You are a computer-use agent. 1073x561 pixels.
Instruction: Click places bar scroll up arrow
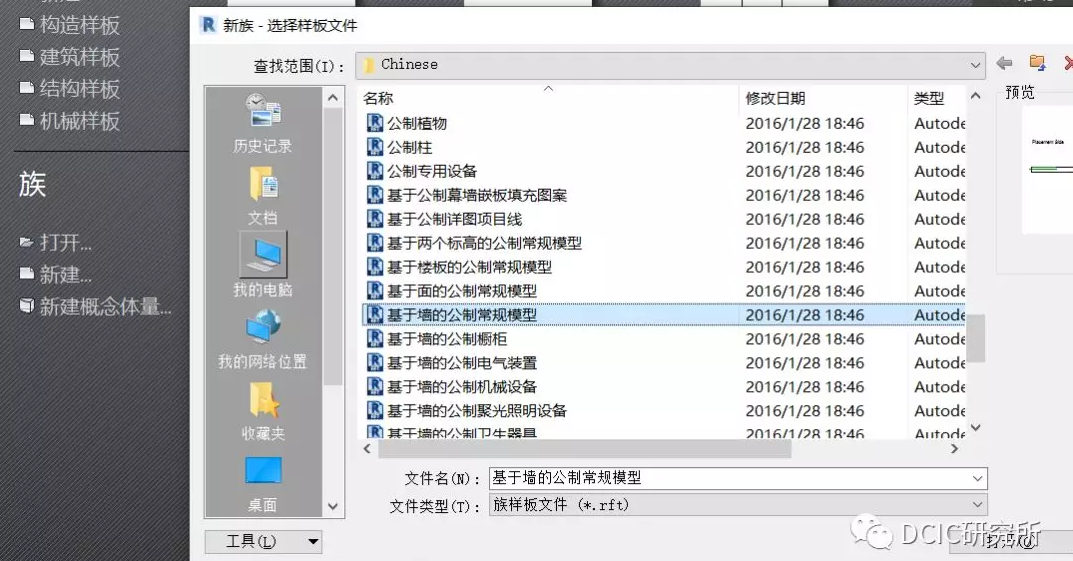click(333, 98)
